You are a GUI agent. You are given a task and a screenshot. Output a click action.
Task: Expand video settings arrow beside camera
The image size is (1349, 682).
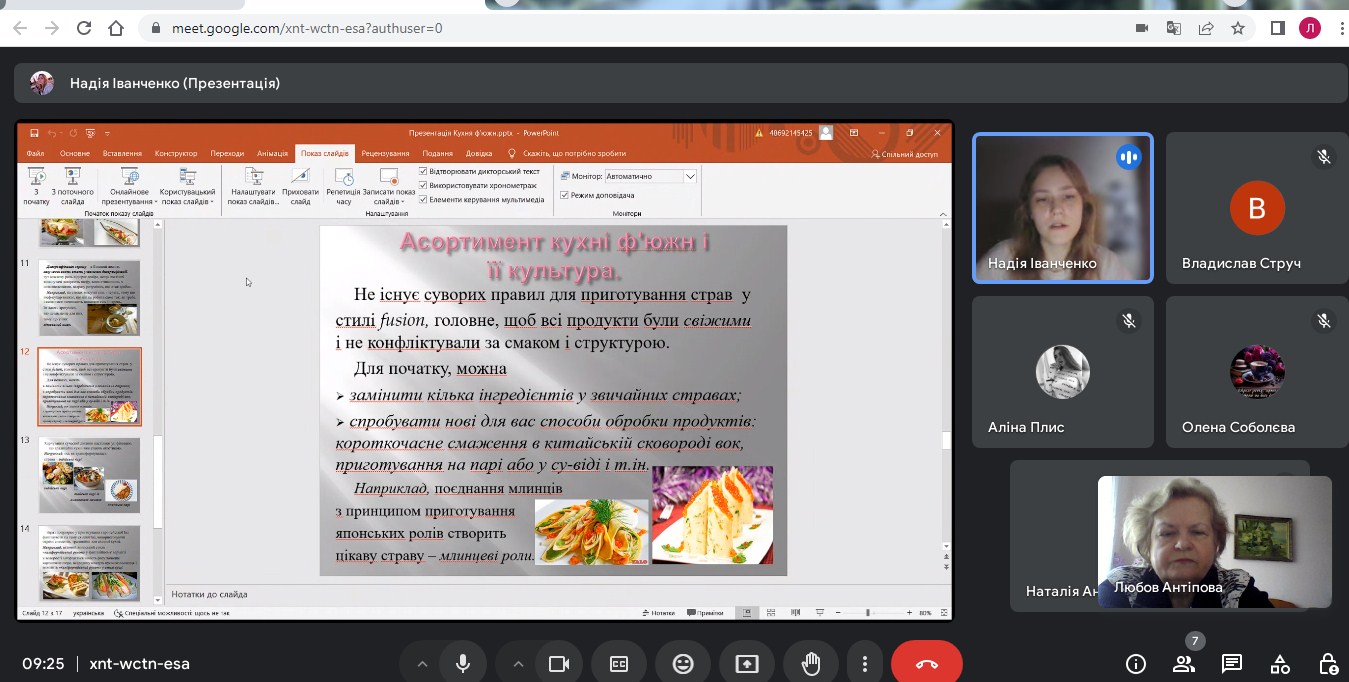[518, 664]
